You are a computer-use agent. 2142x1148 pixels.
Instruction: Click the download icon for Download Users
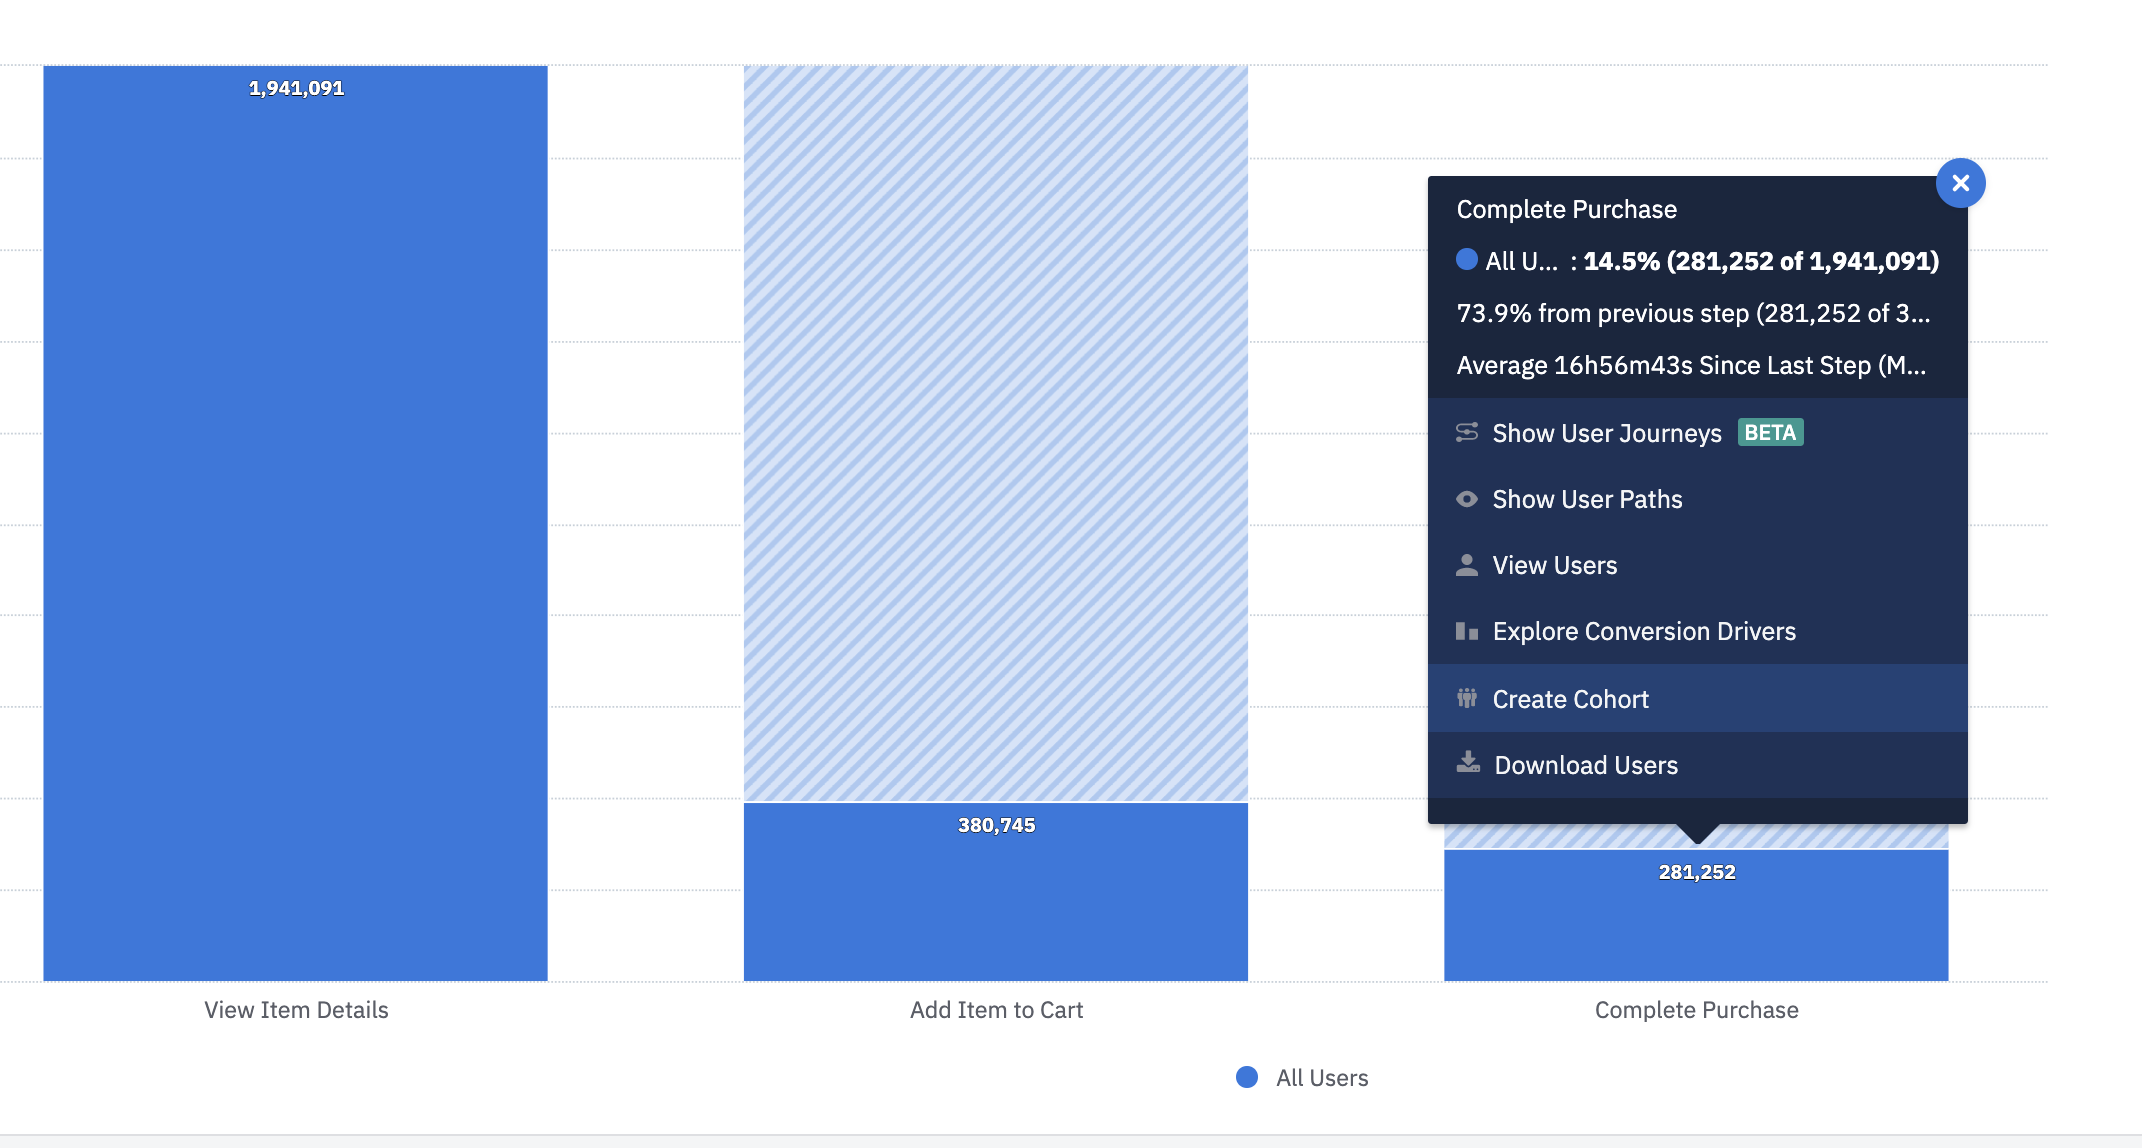pyautogui.click(x=1468, y=763)
